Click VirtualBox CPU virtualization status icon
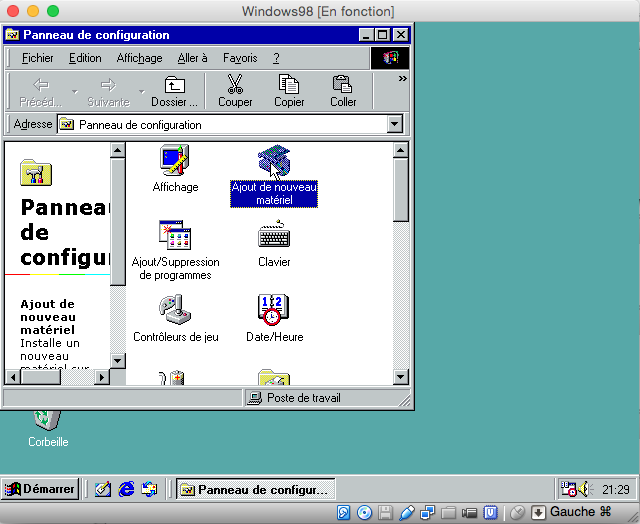640x524 pixels. [x=490, y=513]
